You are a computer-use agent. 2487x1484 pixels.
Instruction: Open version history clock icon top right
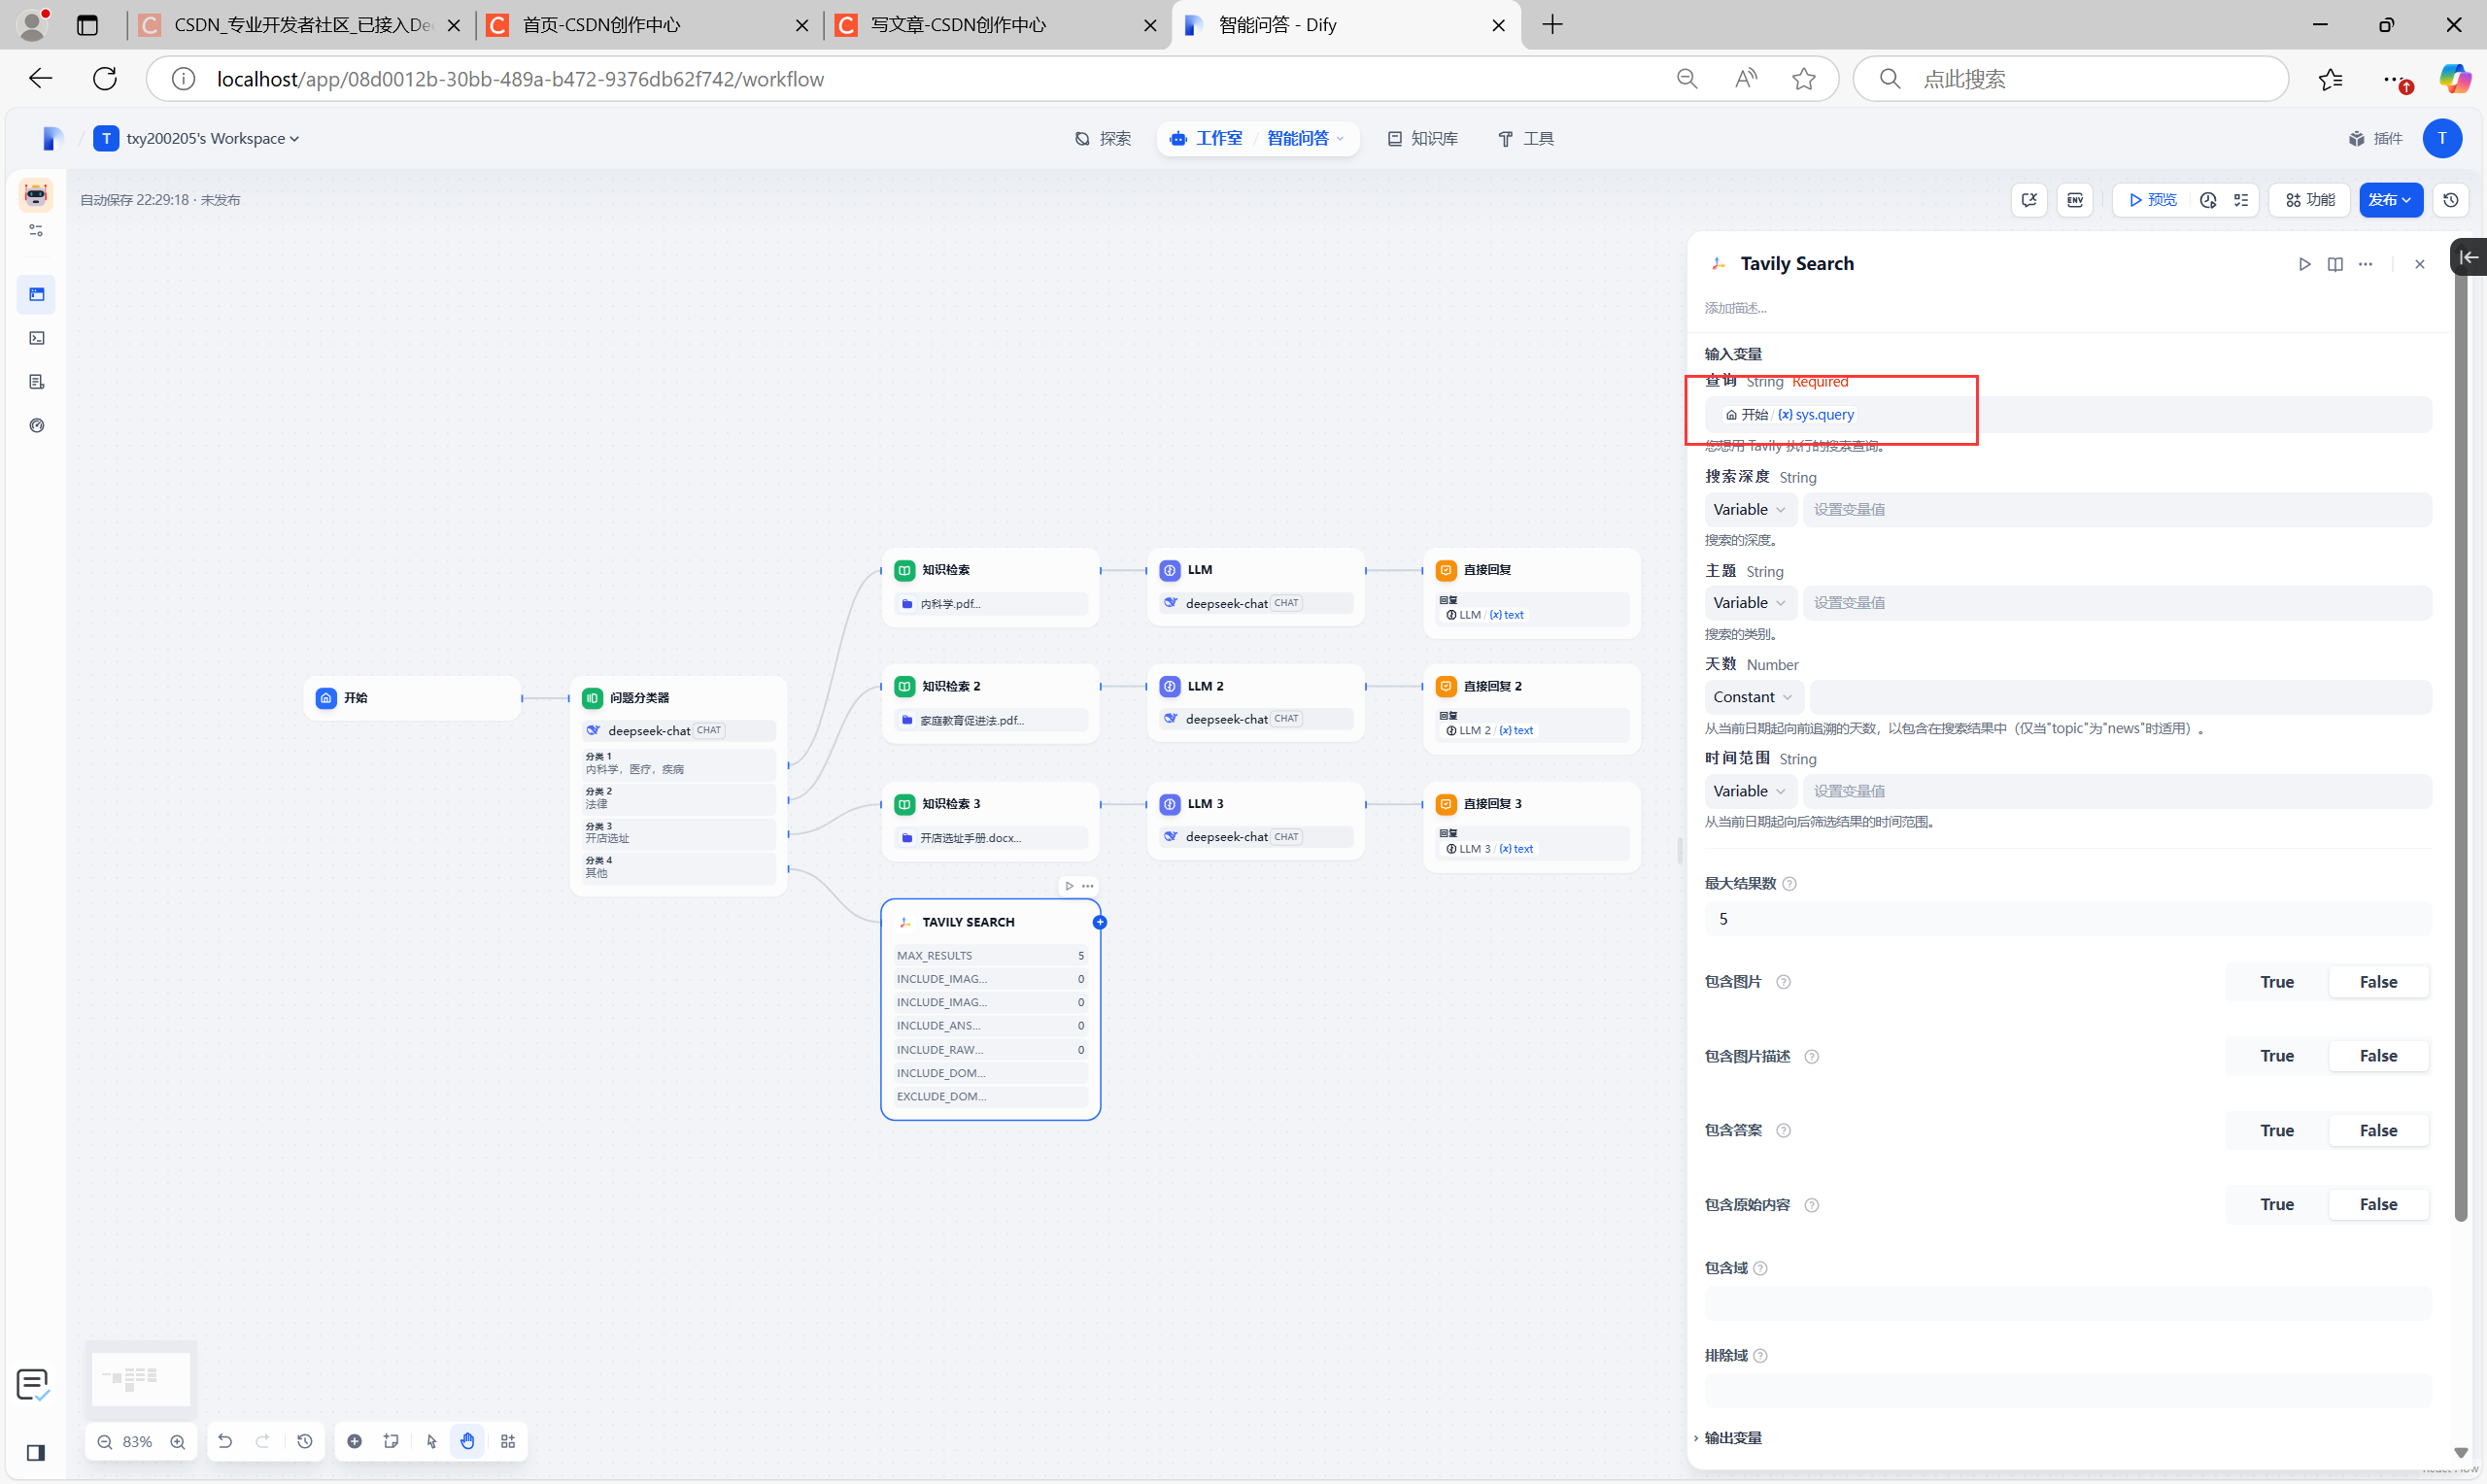tap(2450, 200)
